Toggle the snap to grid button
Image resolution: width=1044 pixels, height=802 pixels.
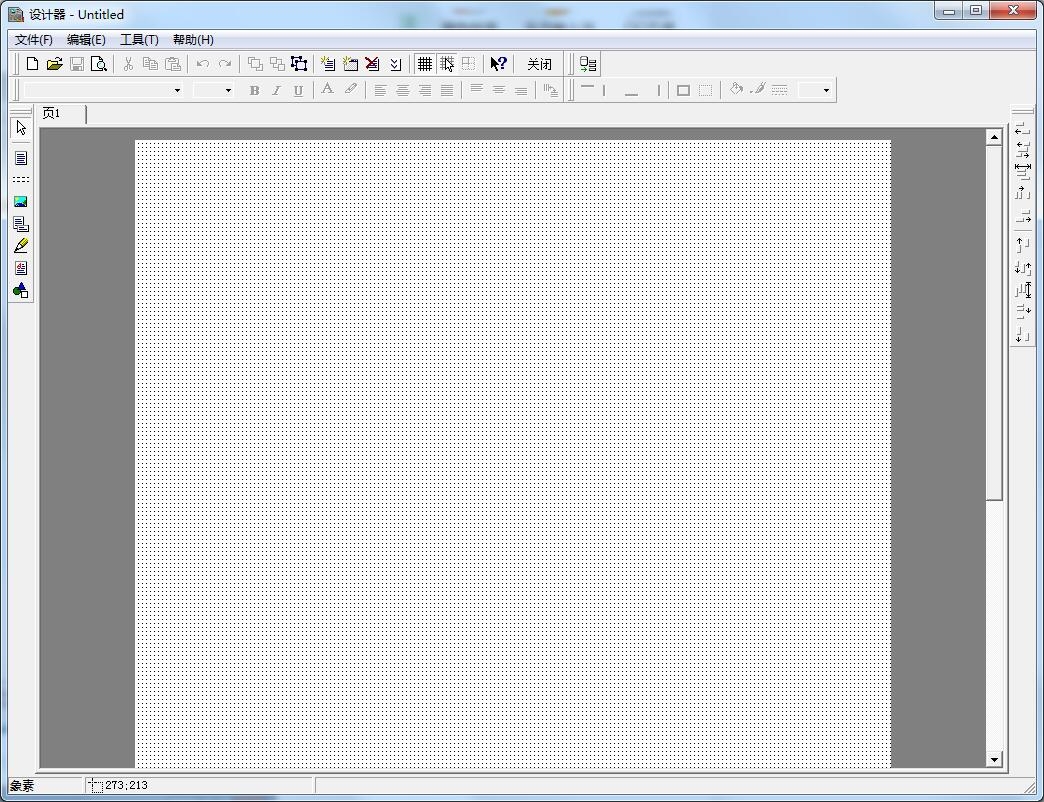(447, 64)
